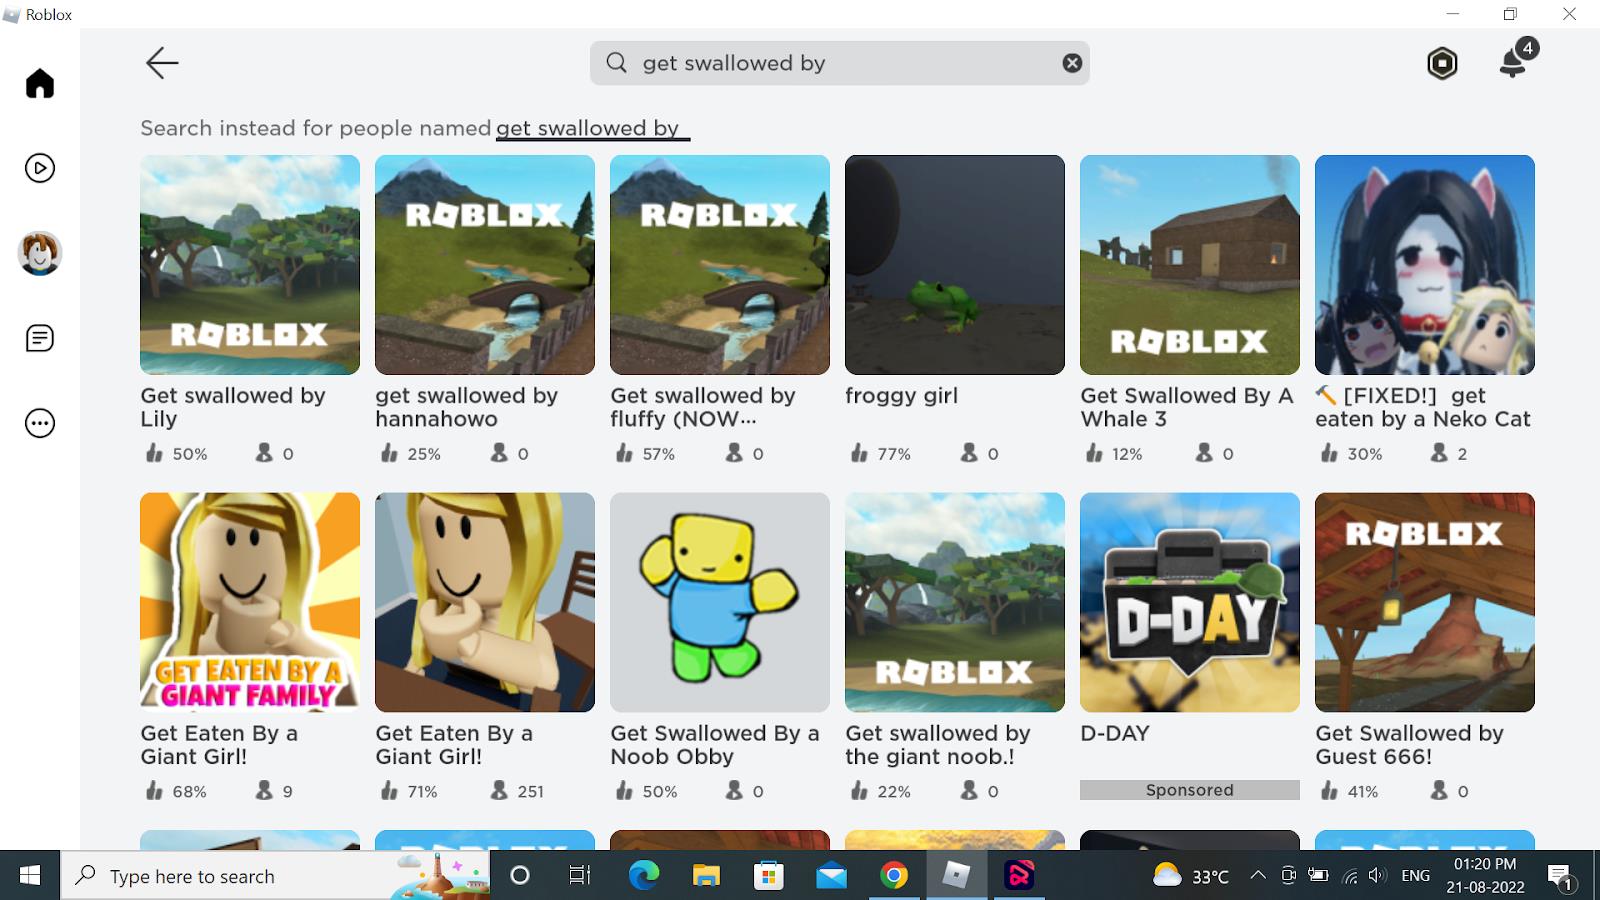This screenshot has height=900, width=1600.
Task: Clear the search text with X button
Action: pyautogui.click(x=1072, y=63)
